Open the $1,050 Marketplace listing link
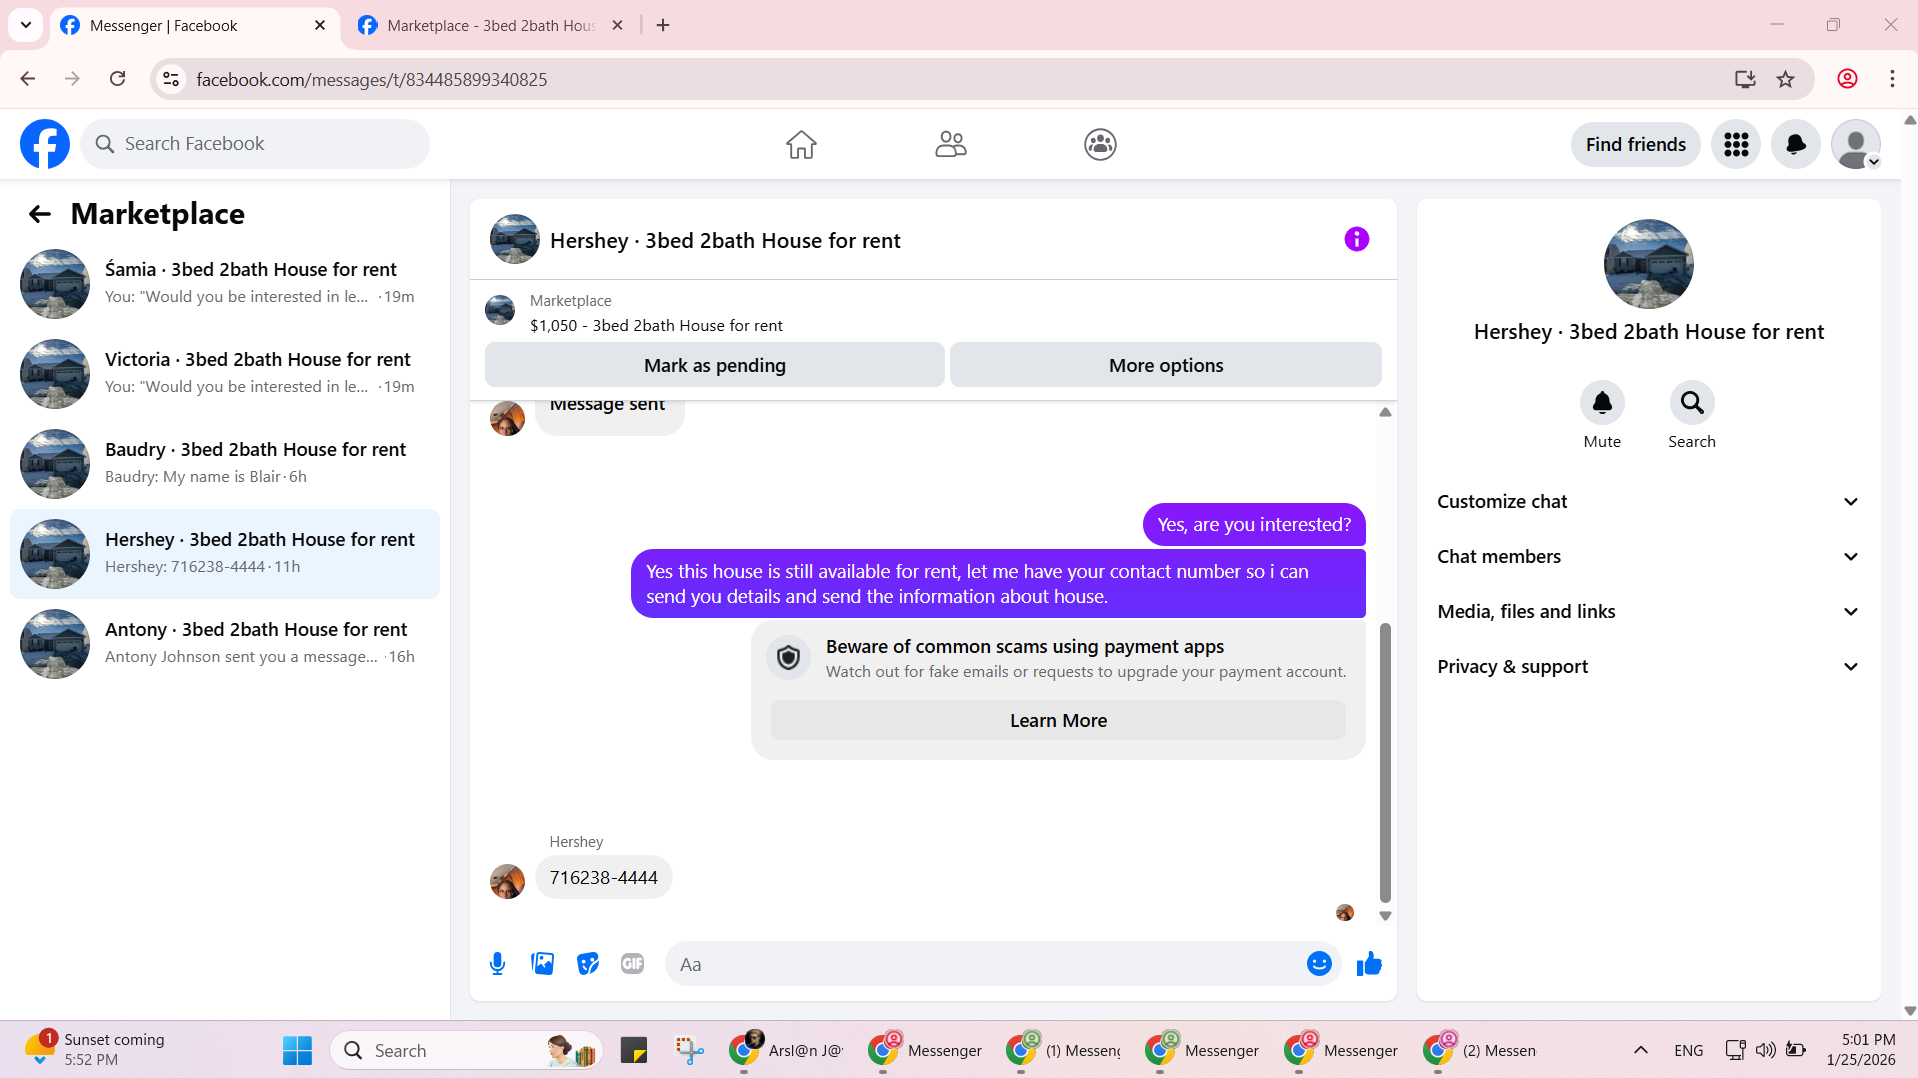Screen dimensions: 1918x1078 [x=656, y=326]
